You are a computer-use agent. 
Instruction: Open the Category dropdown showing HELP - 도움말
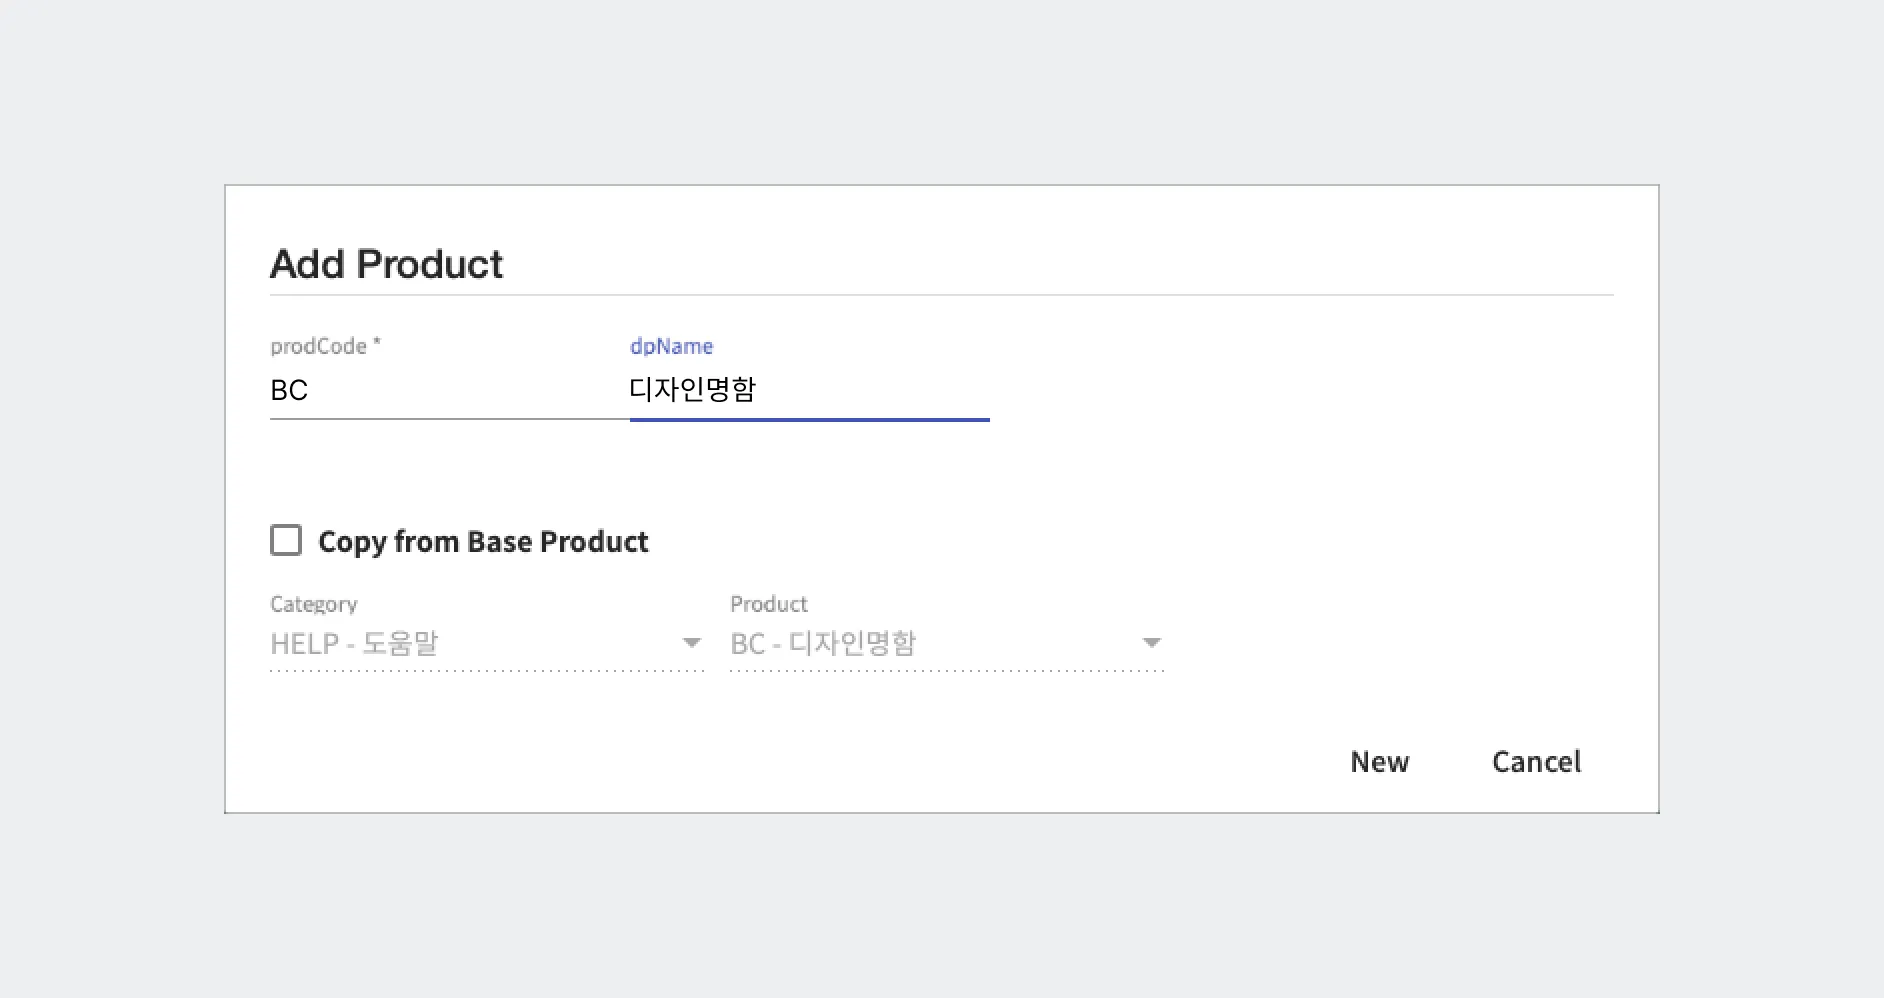click(x=487, y=643)
